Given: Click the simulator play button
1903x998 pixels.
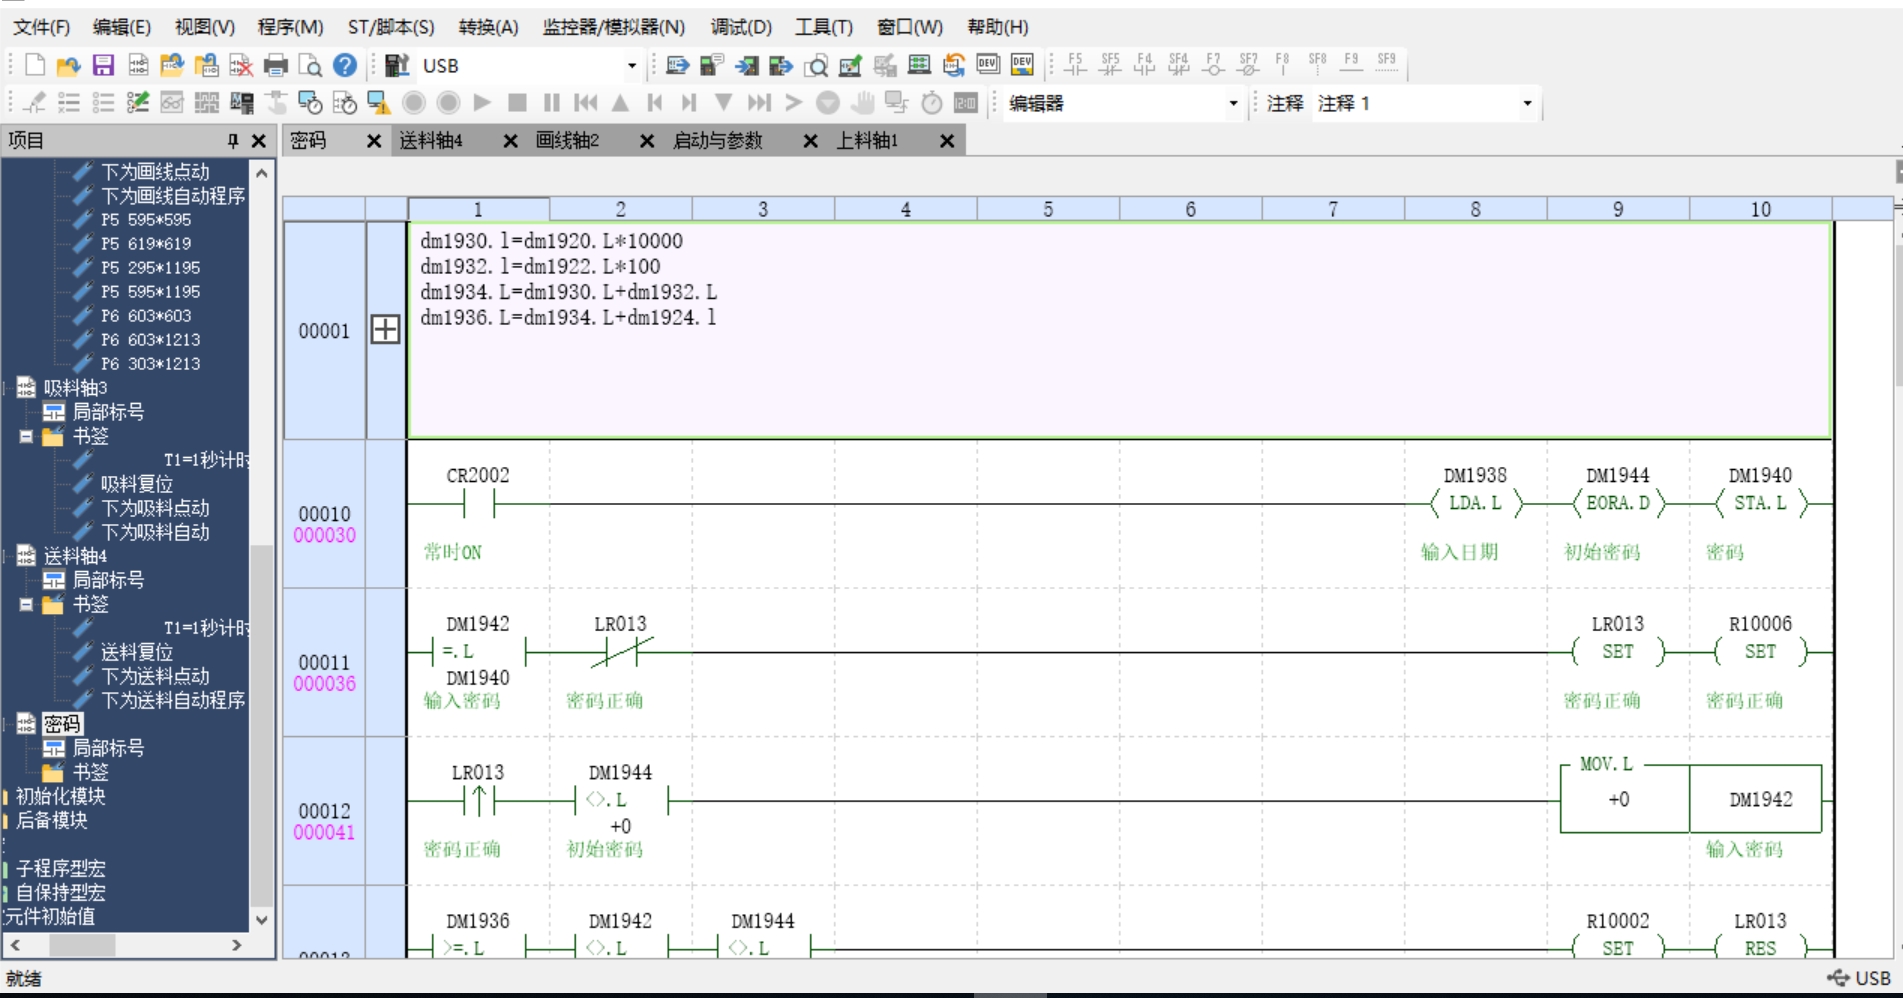Looking at the screenshot, I should pos(482,103).
